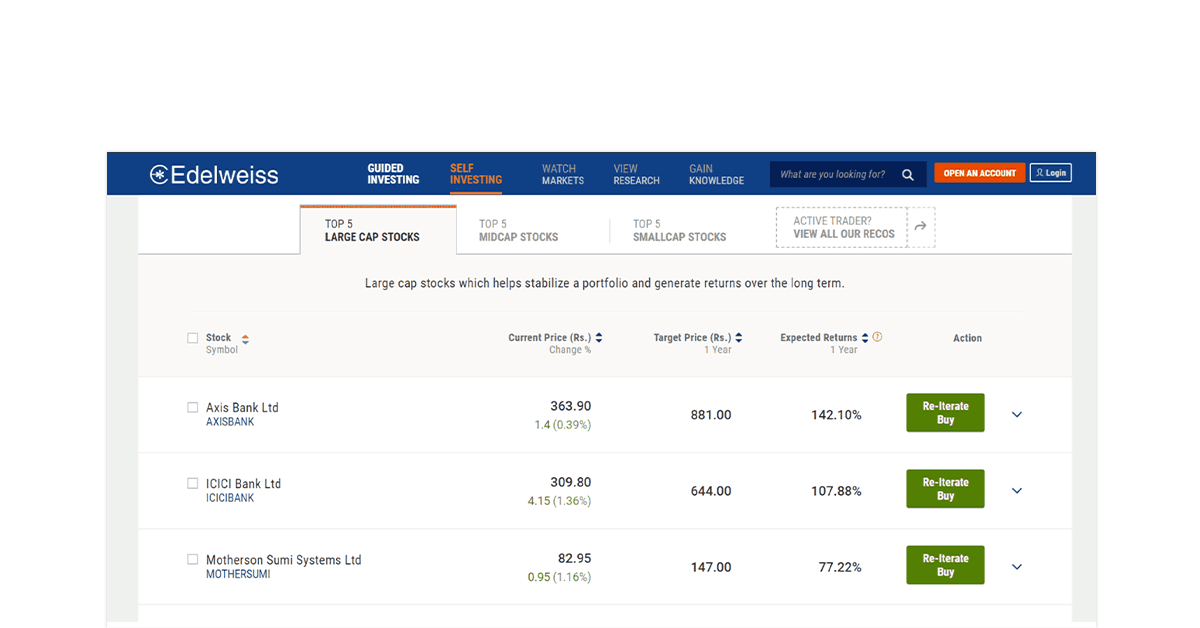Click the Current Price (Rs.) header label
Image resolution: width=1200 pixels, height=628 pixels.
tap(550, 338)
